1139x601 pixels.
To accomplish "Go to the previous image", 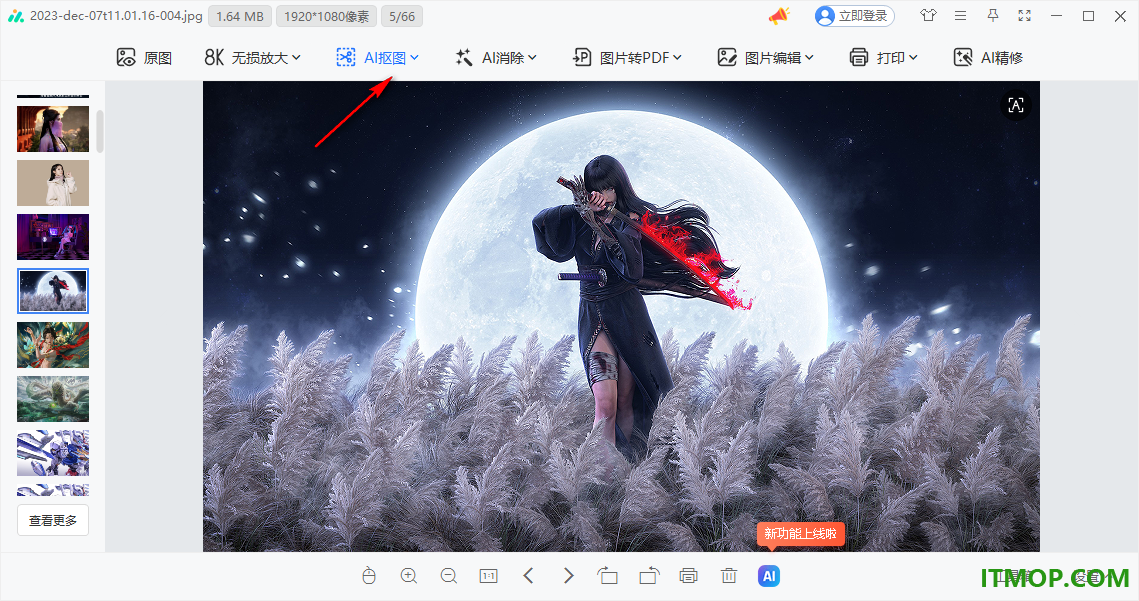I will point(529,576).
